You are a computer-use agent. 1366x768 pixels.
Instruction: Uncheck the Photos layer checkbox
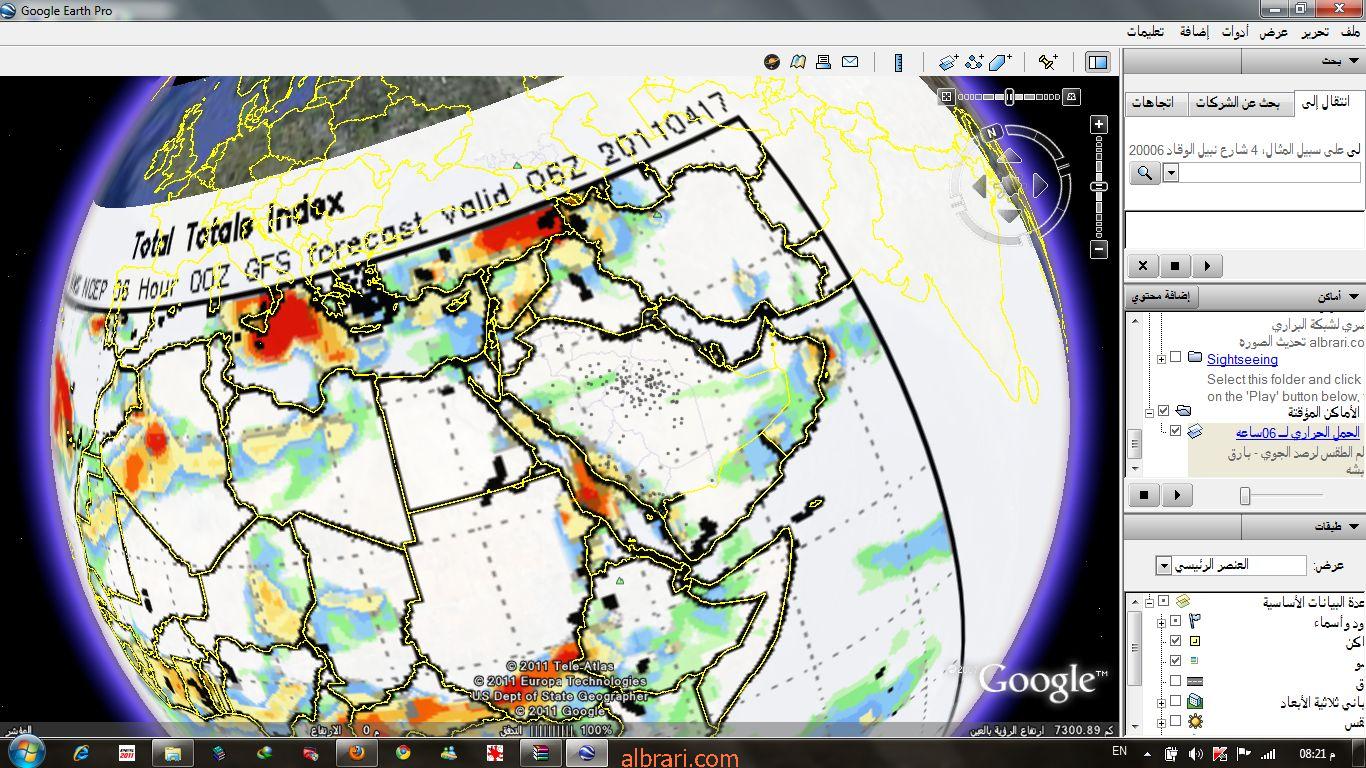tap(1176, 660)
